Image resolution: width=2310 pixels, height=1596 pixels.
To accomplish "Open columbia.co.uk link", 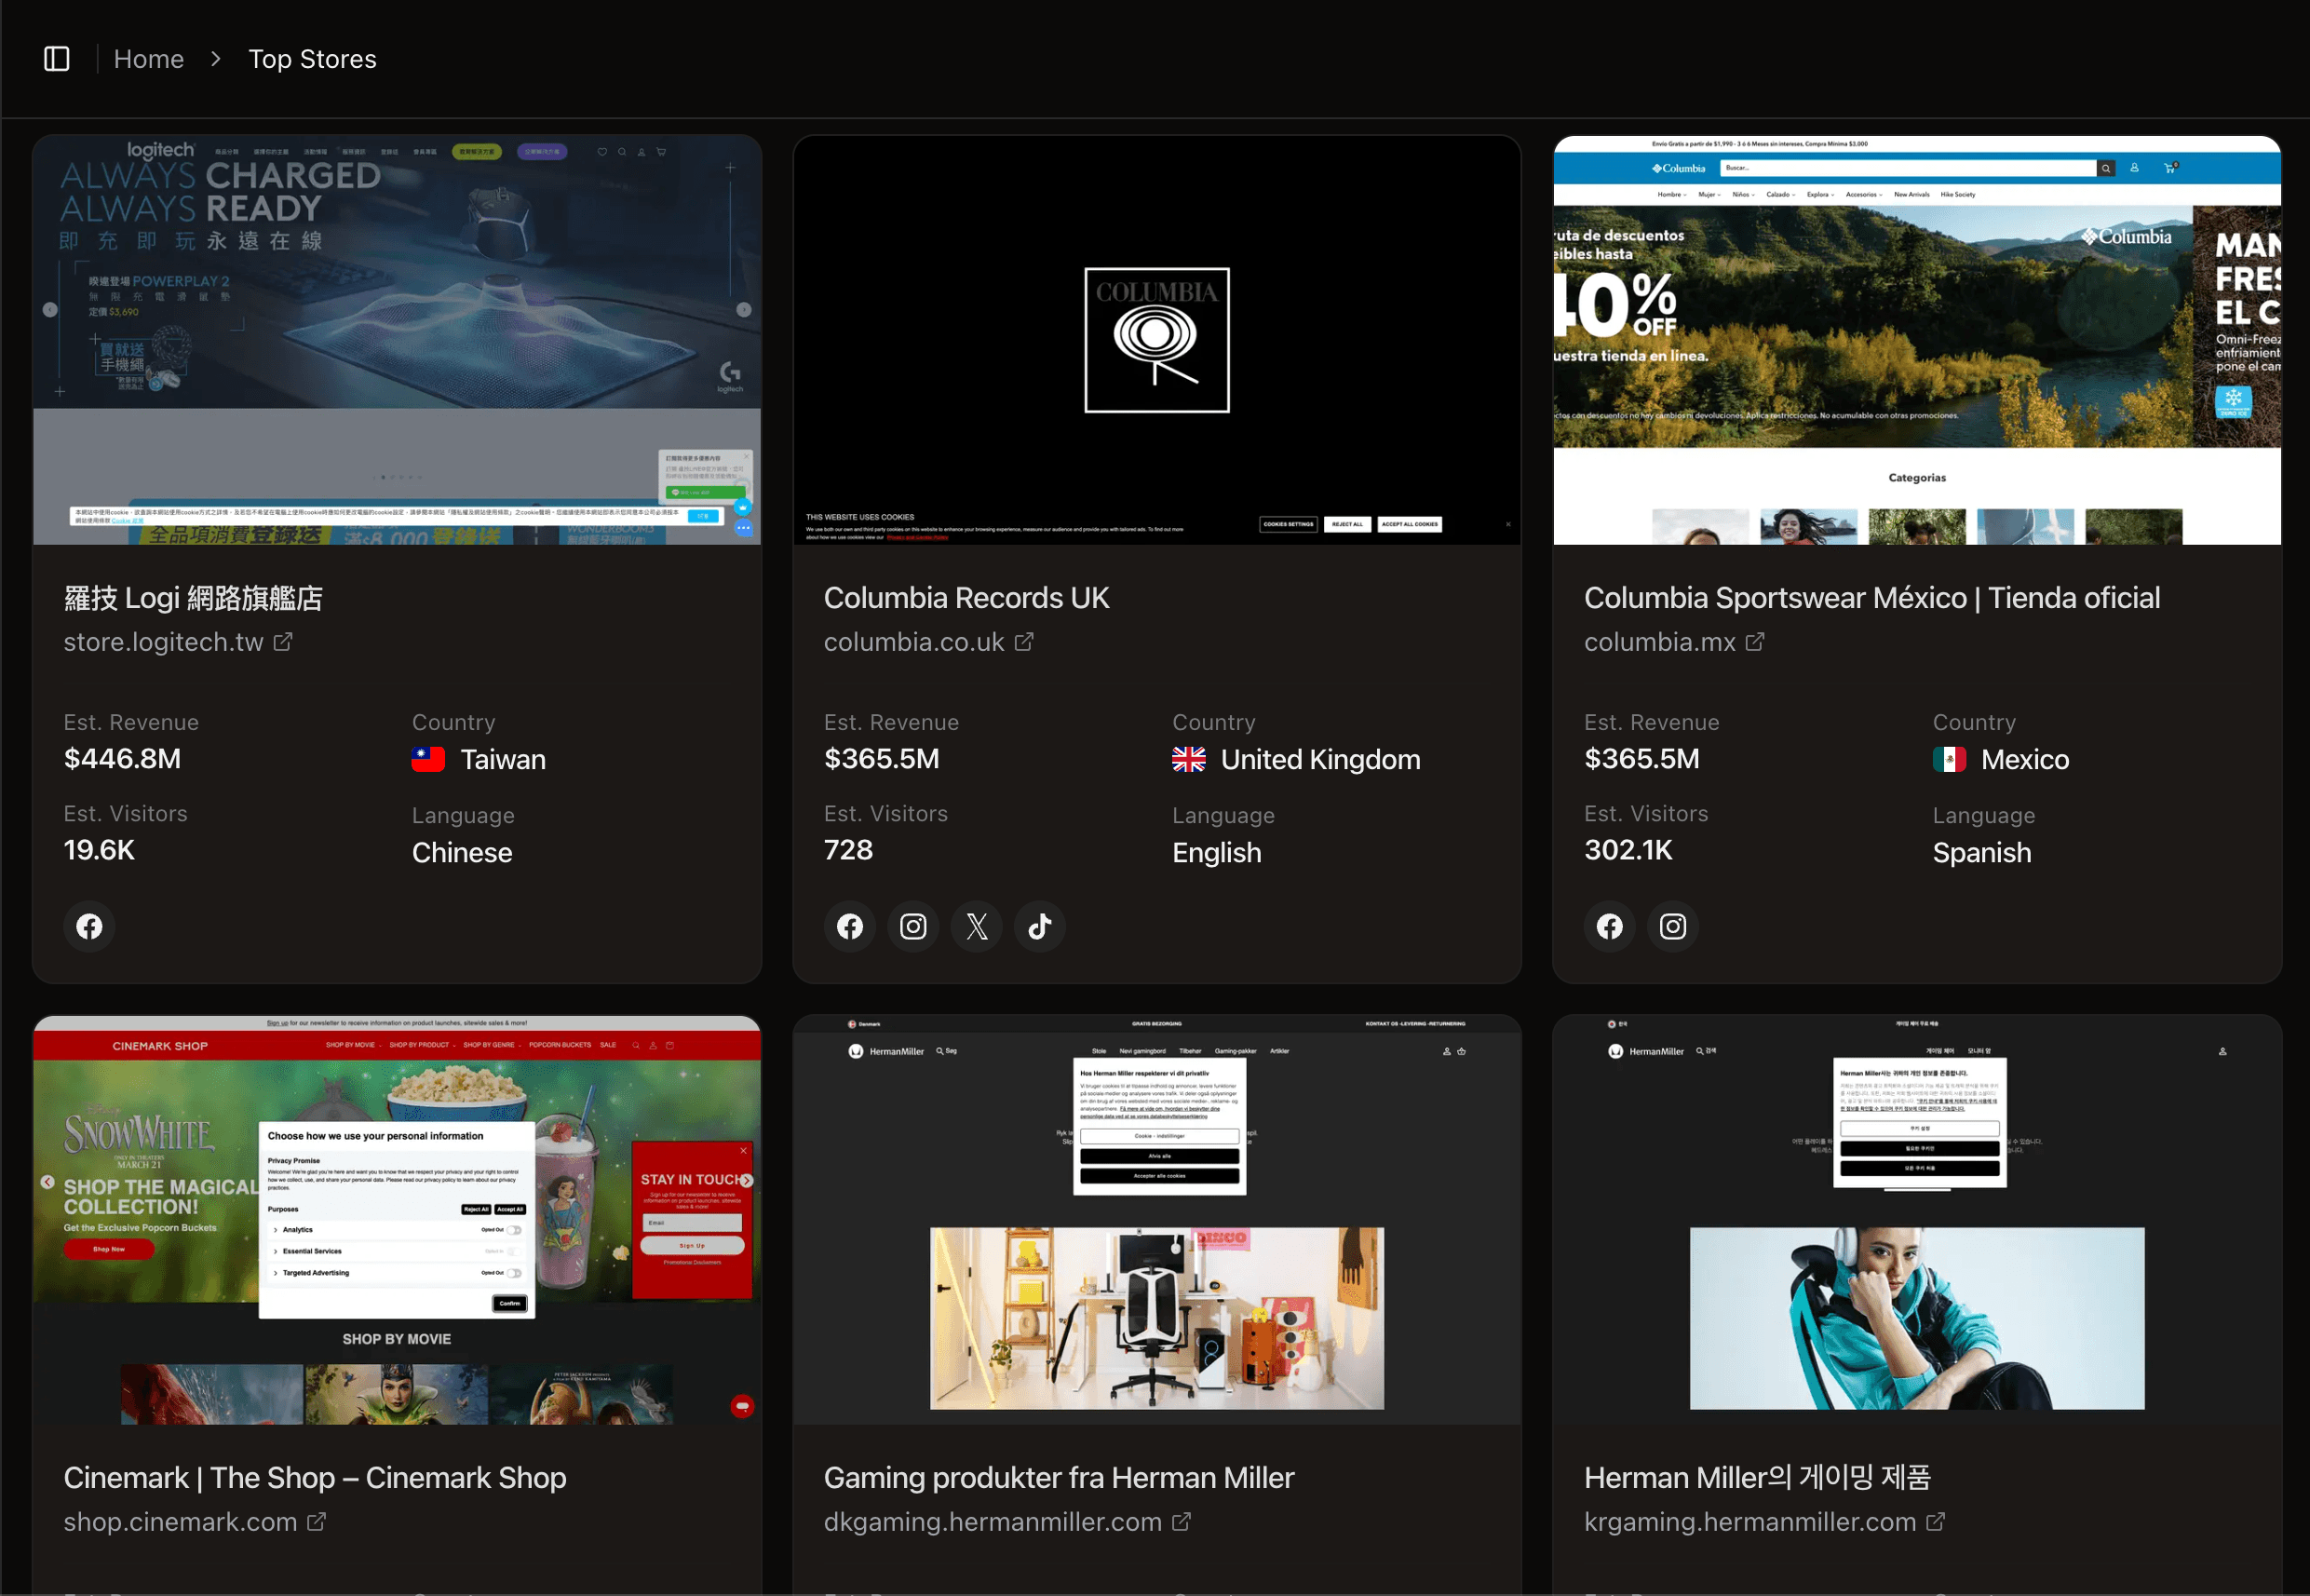I will (x=913, y=642).
